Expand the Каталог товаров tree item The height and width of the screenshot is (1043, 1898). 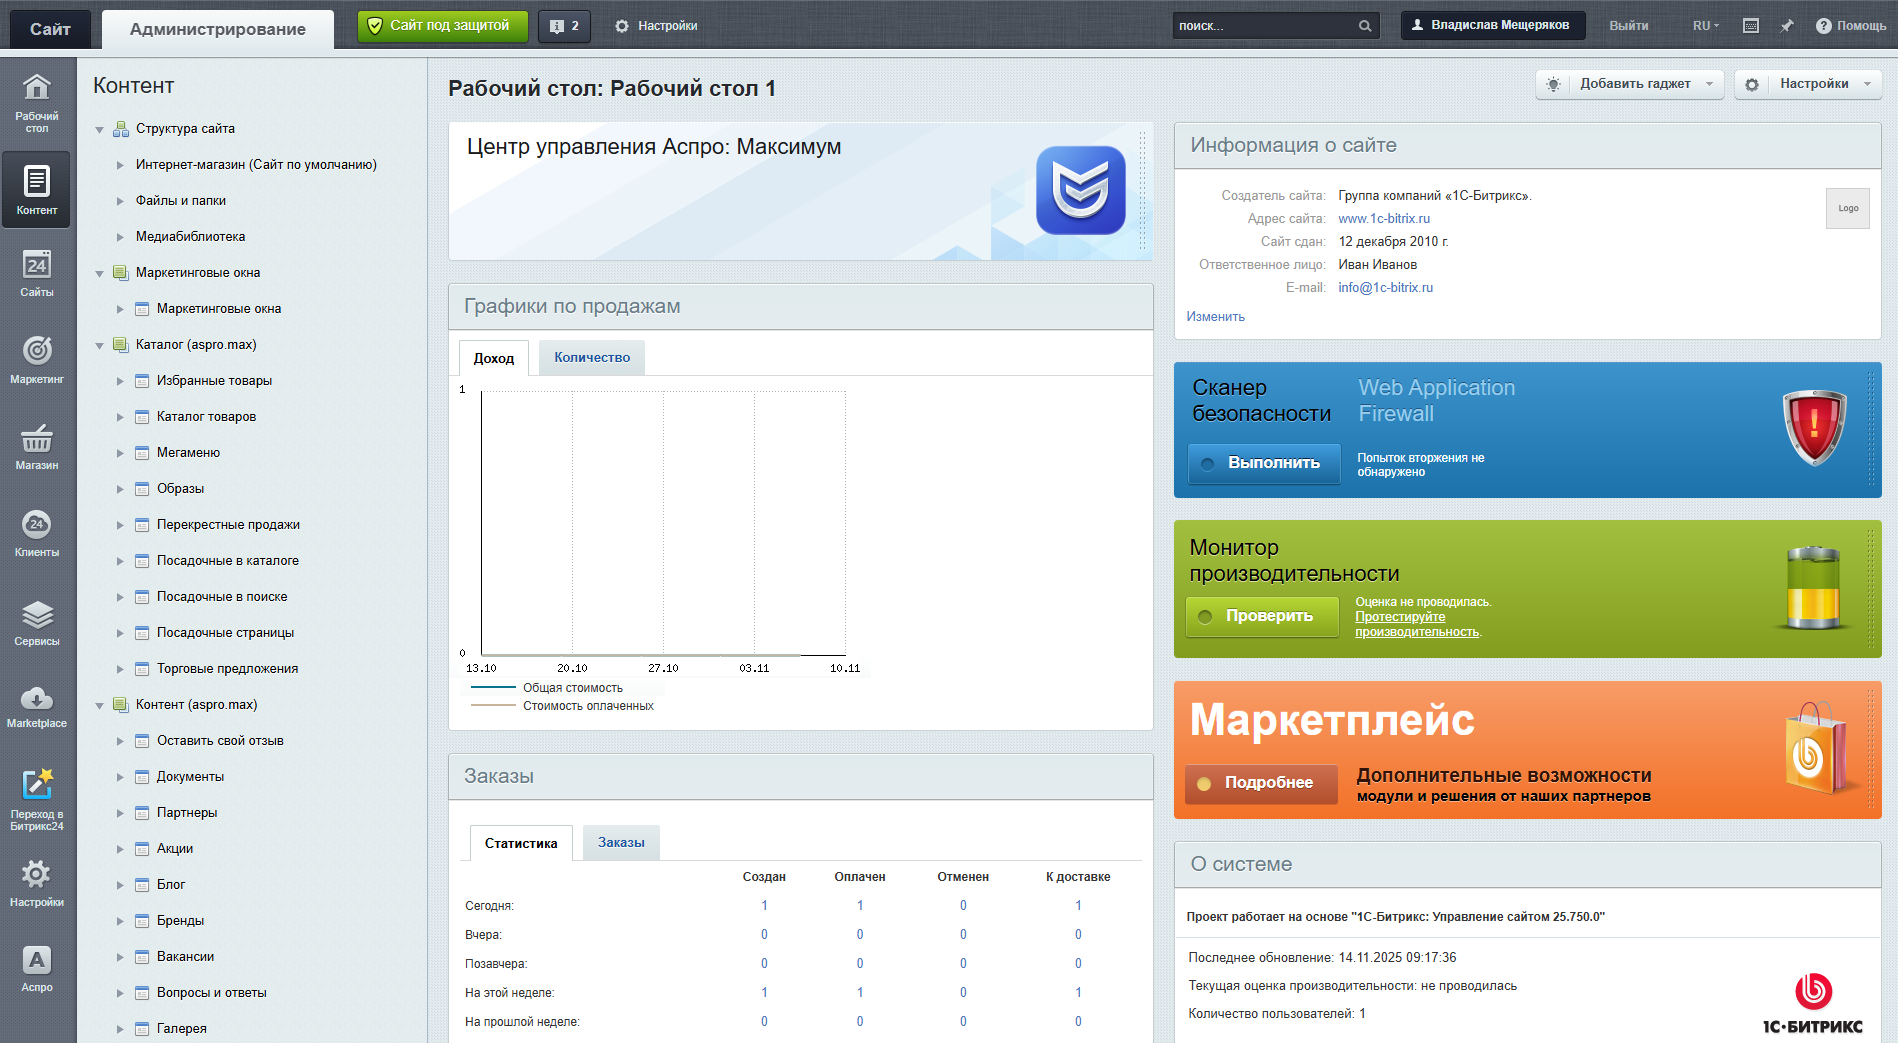120,417
